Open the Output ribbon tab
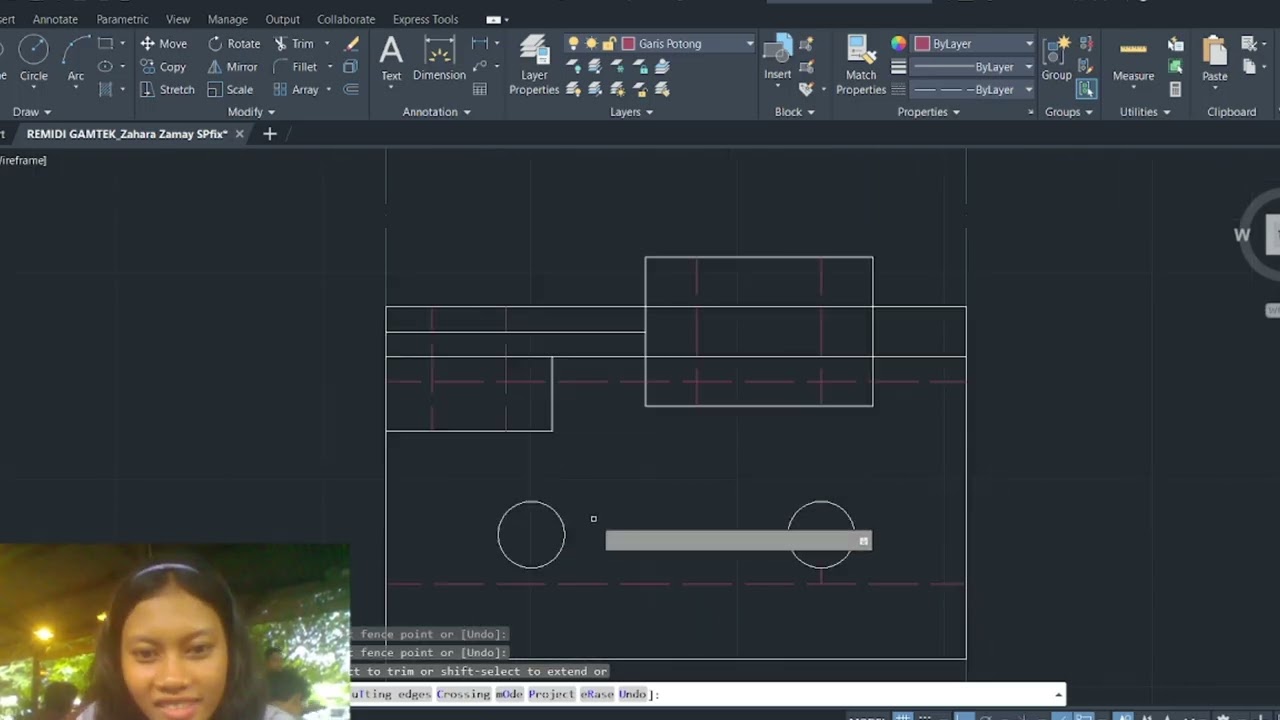 coord(283,19)
